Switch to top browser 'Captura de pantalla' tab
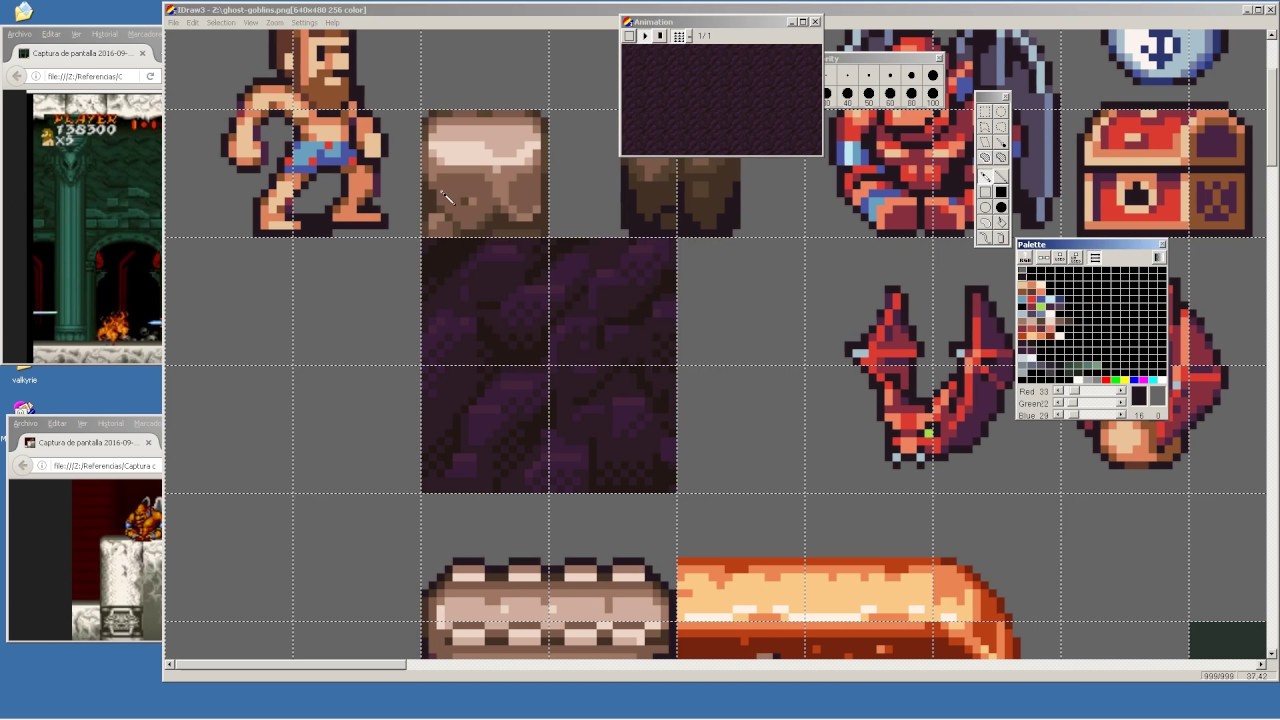Image resolution: width=1280 pixels, height=720 pixels. pyautogui.click(x=83, y=53)
